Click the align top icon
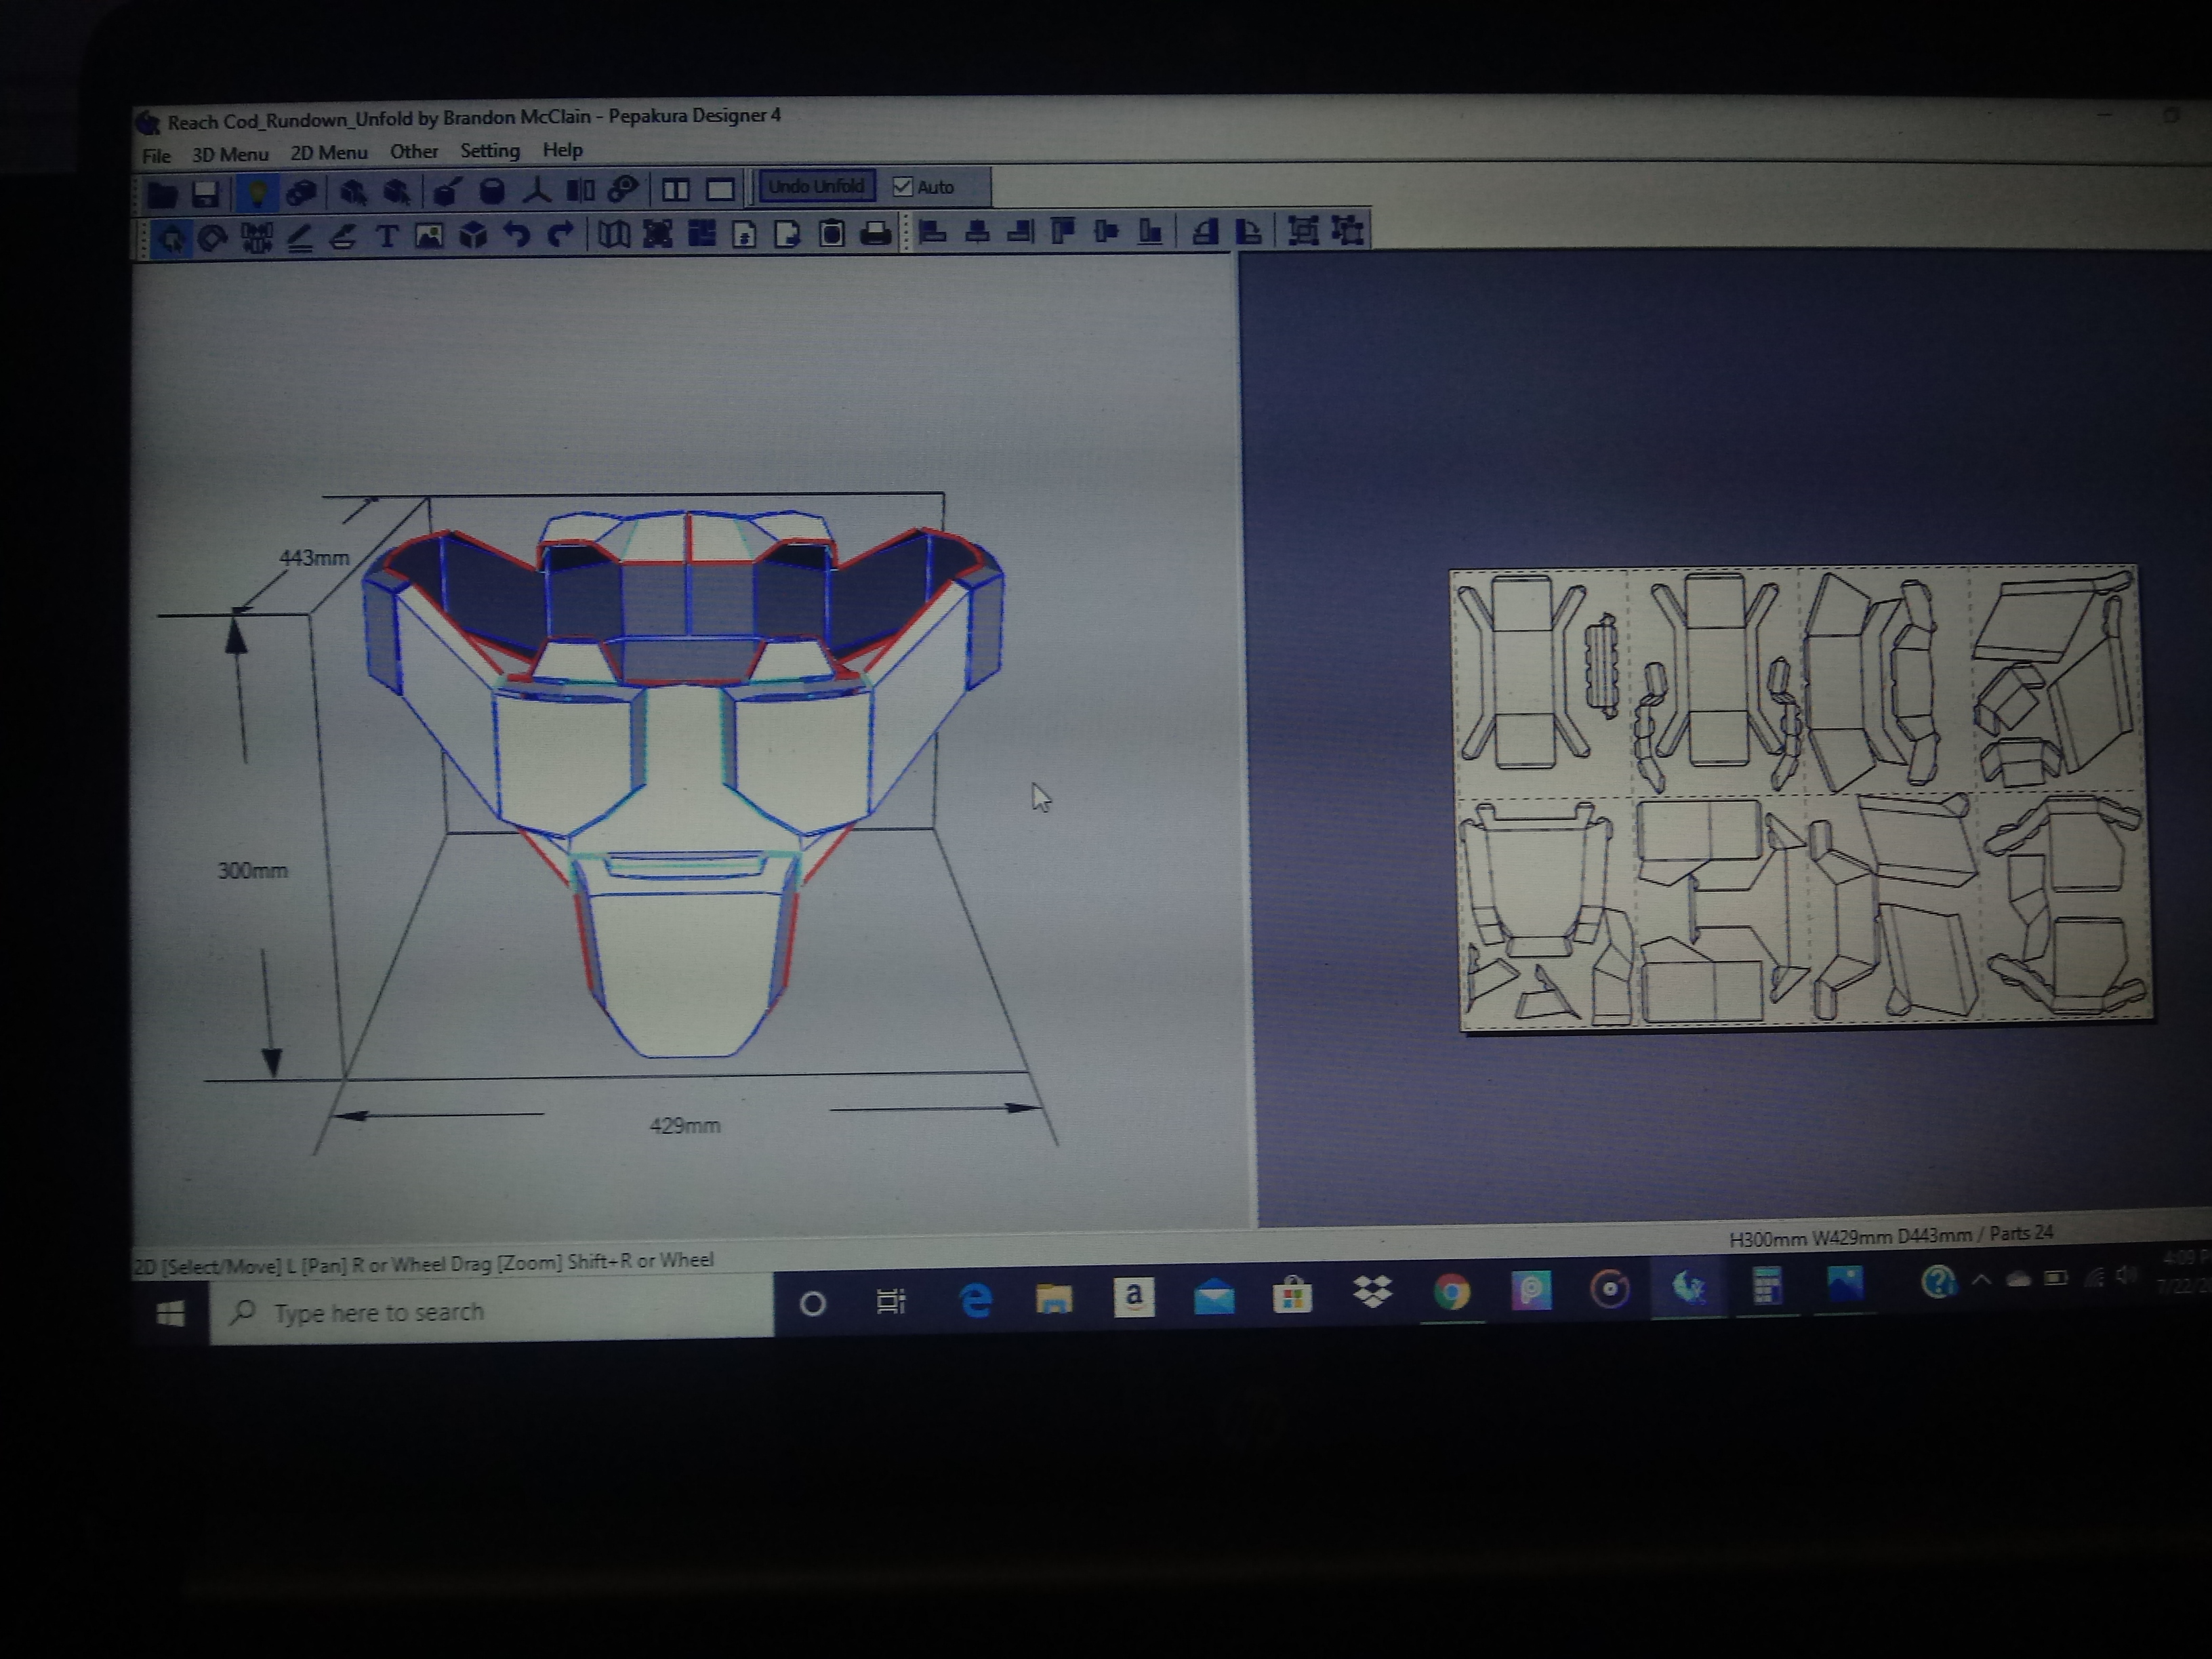2212x1659 pixels. (x=1063, y=232)
